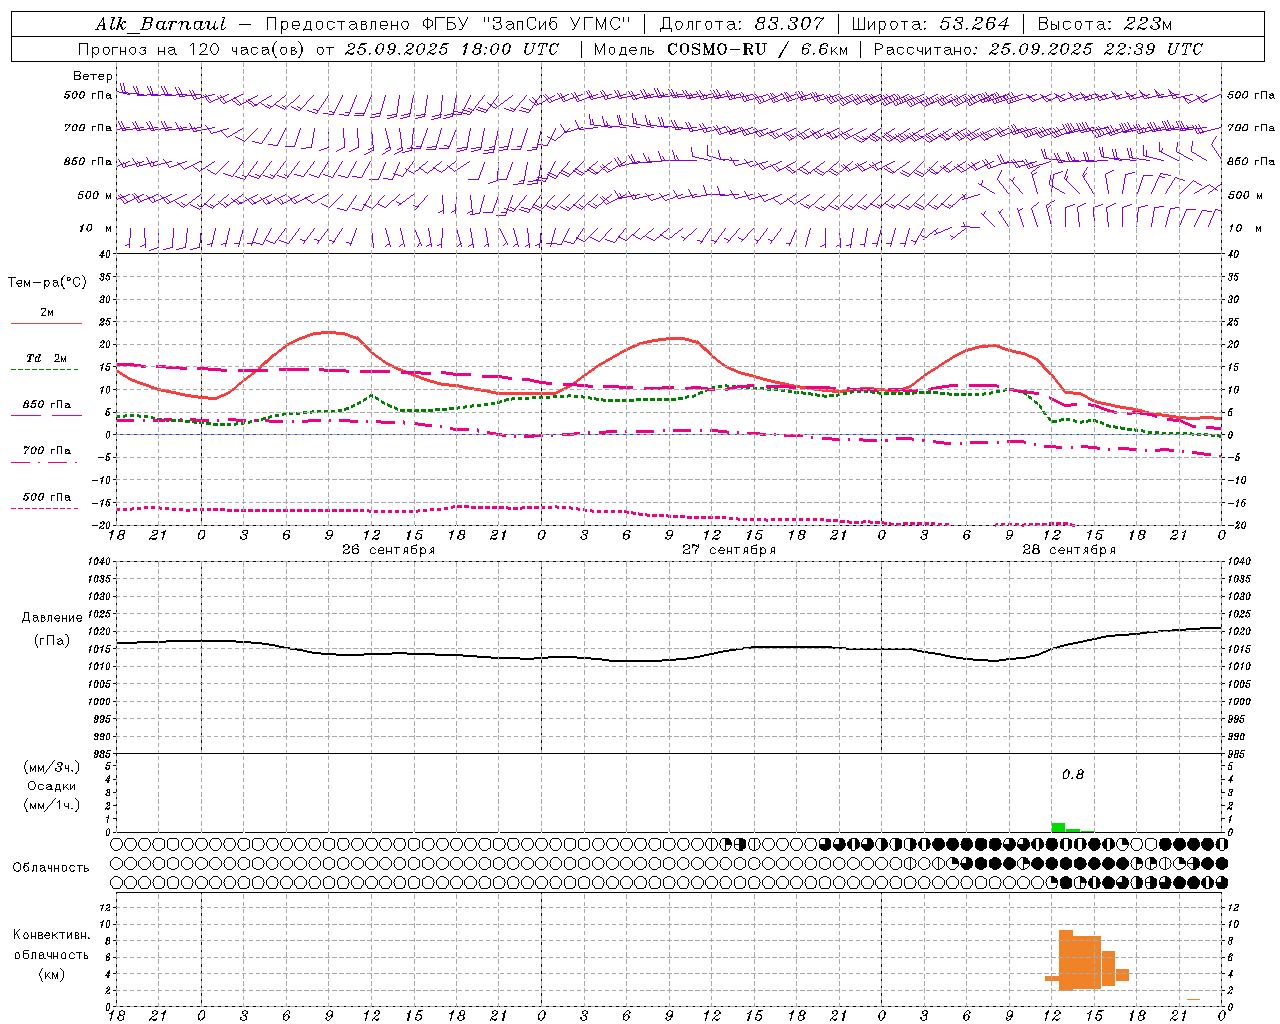Click the 850 гПа wind label on the right edge
1280x1024 pixels.
click(1250, 161)
